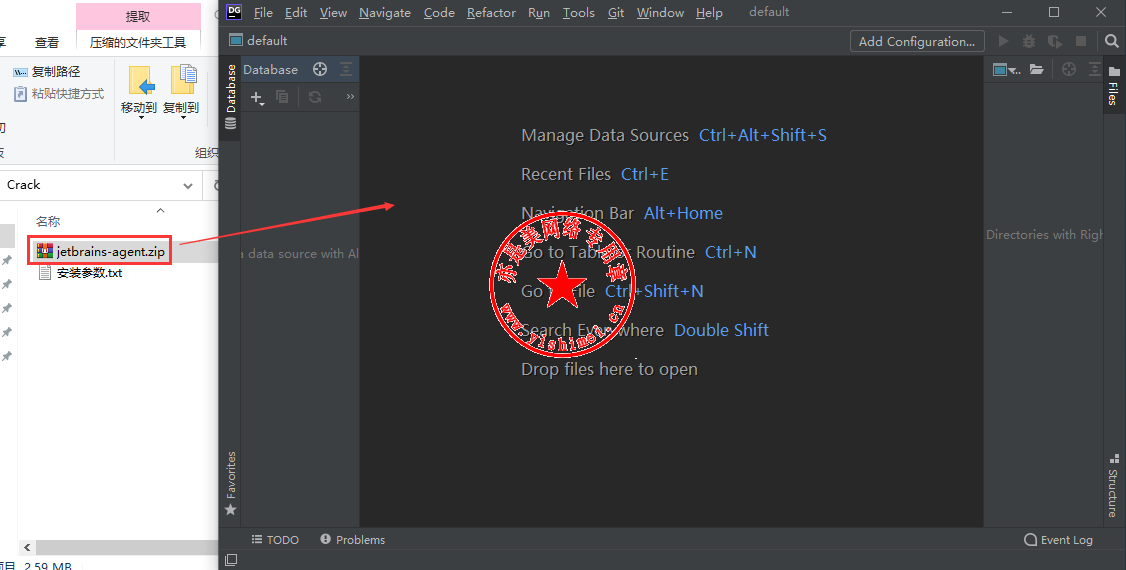This screenshot has width=1126, height=570.
Task: Click the DataGrip DG logo icon
Action: click(x=234, y=11)
